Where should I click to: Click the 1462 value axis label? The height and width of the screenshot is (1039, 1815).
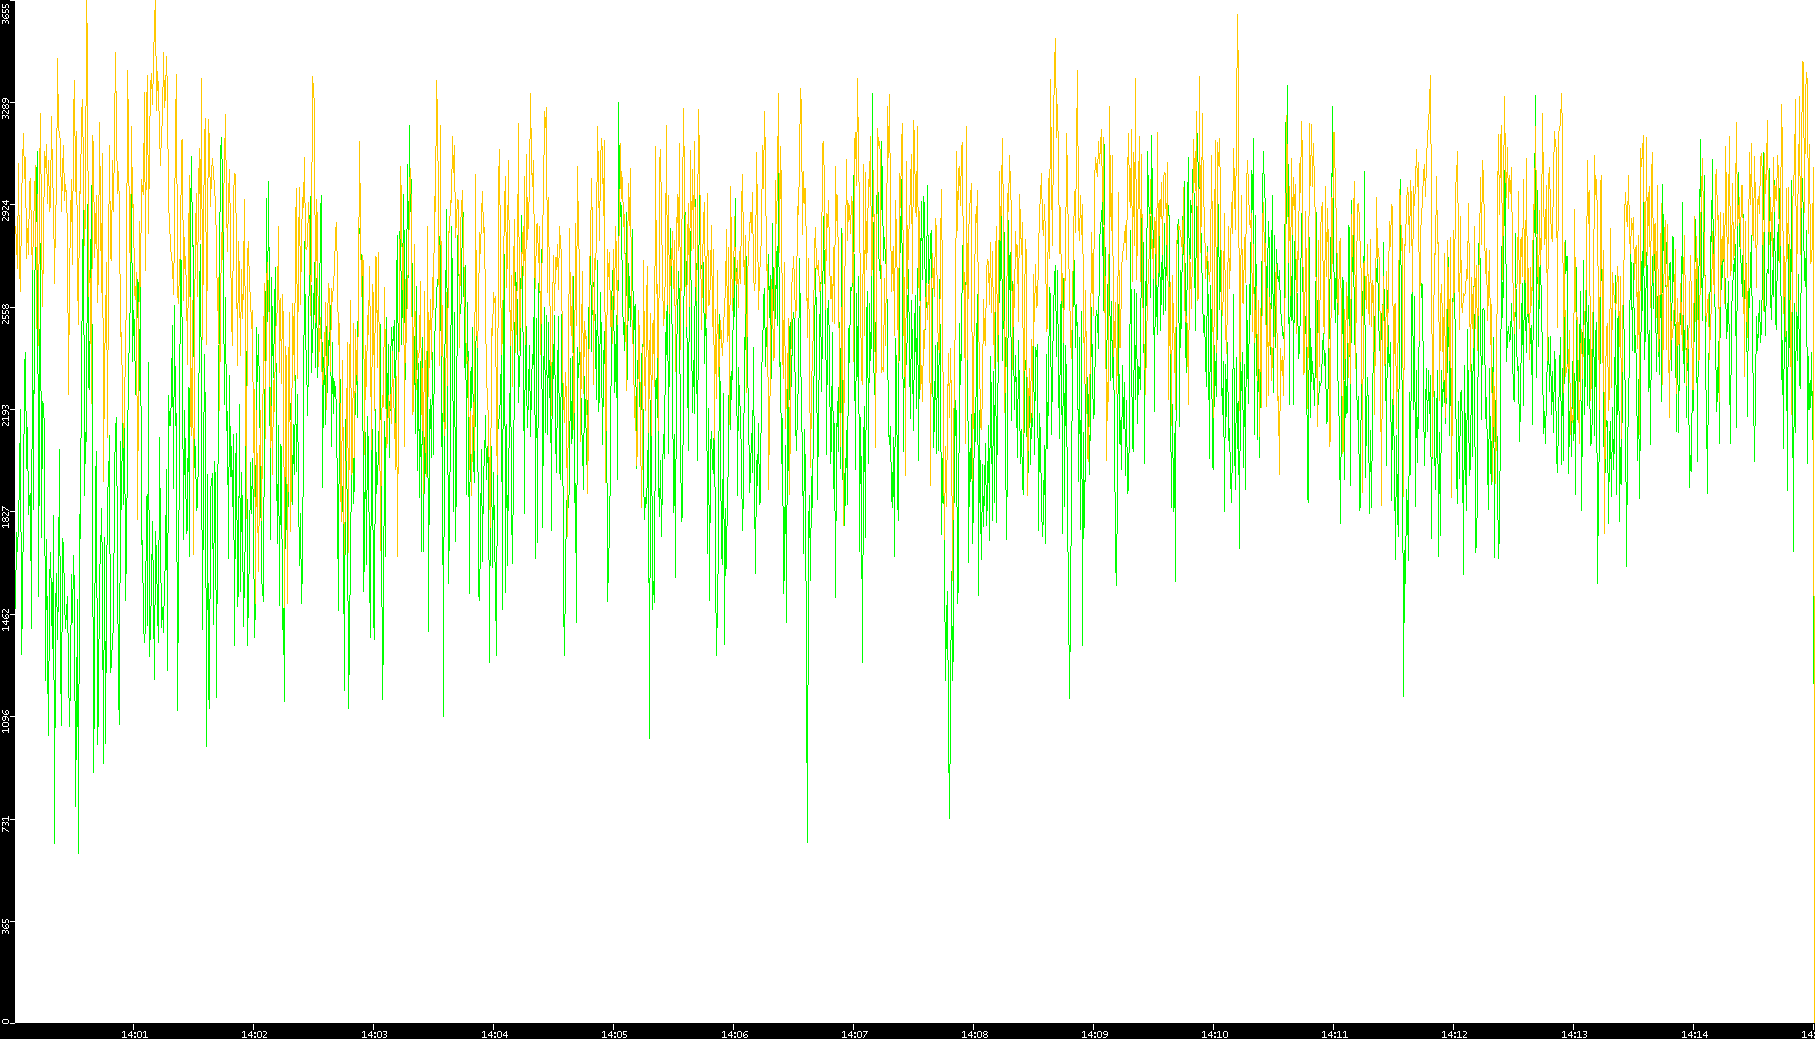tap(6, 619)
